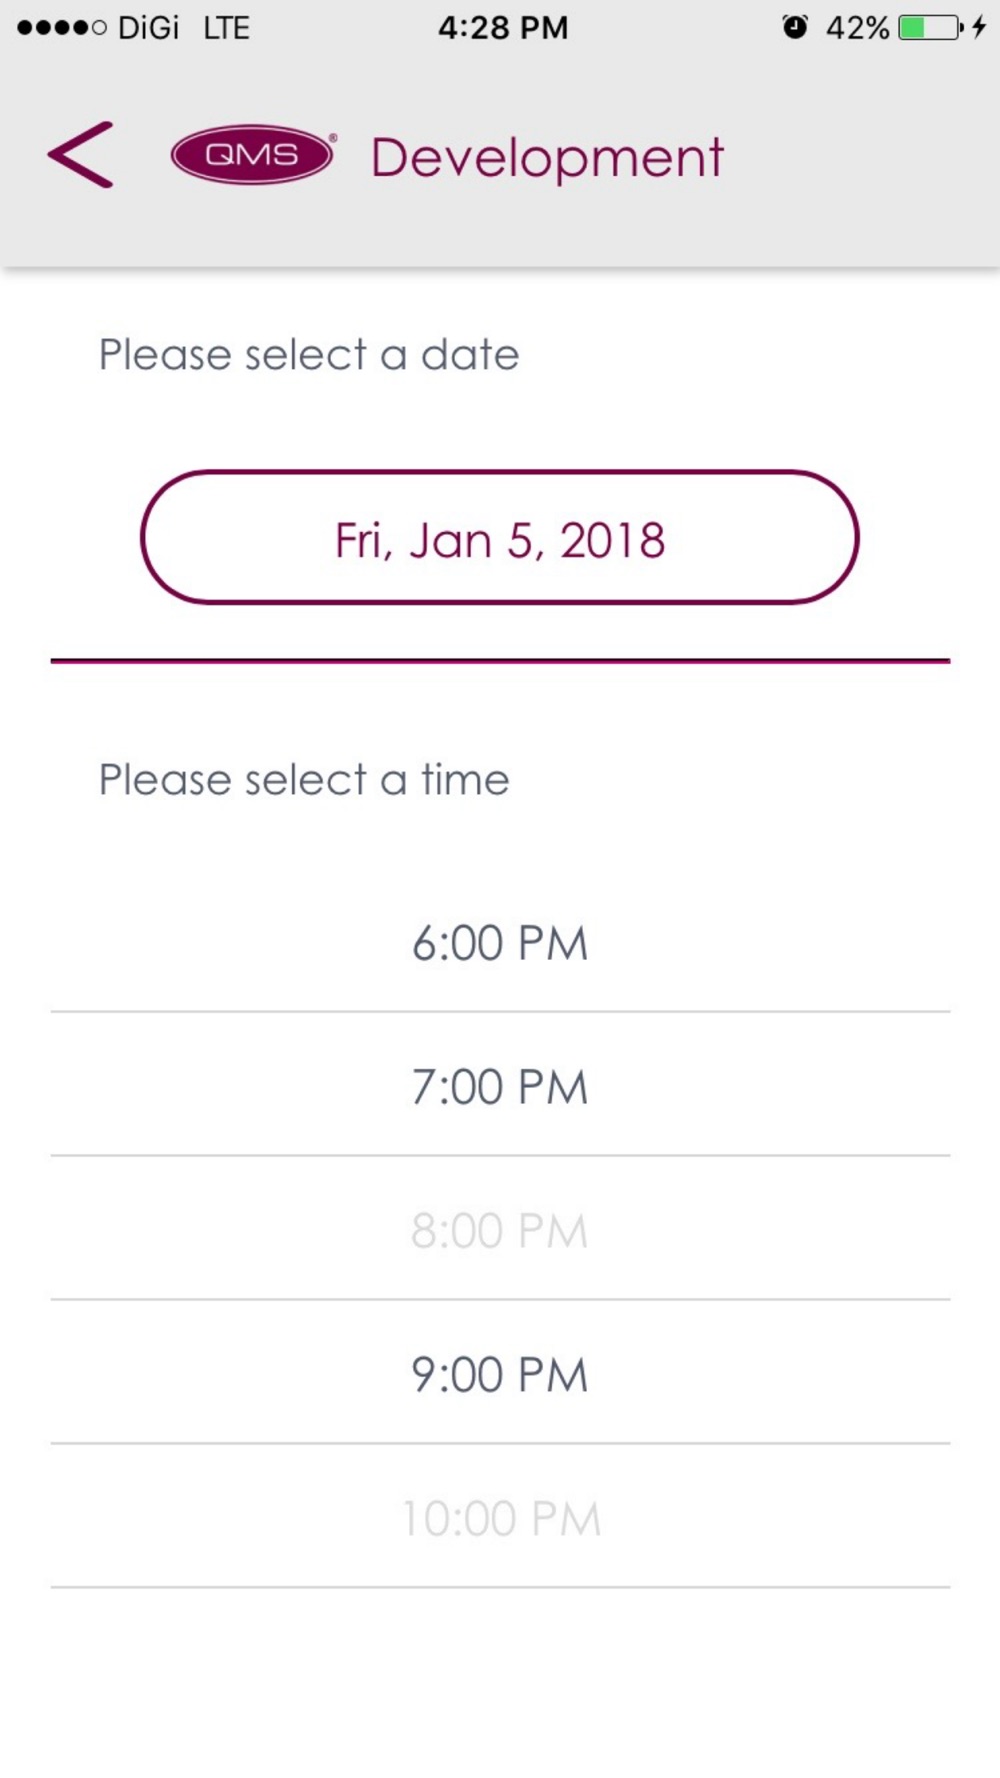Tap the LTE network indicator
The height and width of the screenshot is (1778, 1000).
(226, 28)
